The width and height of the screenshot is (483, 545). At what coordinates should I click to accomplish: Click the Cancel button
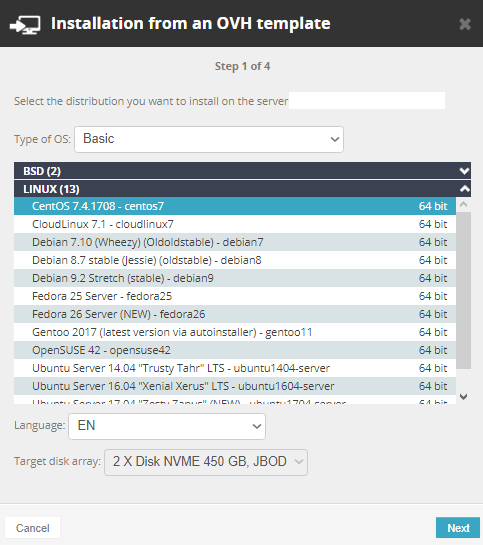33,528
